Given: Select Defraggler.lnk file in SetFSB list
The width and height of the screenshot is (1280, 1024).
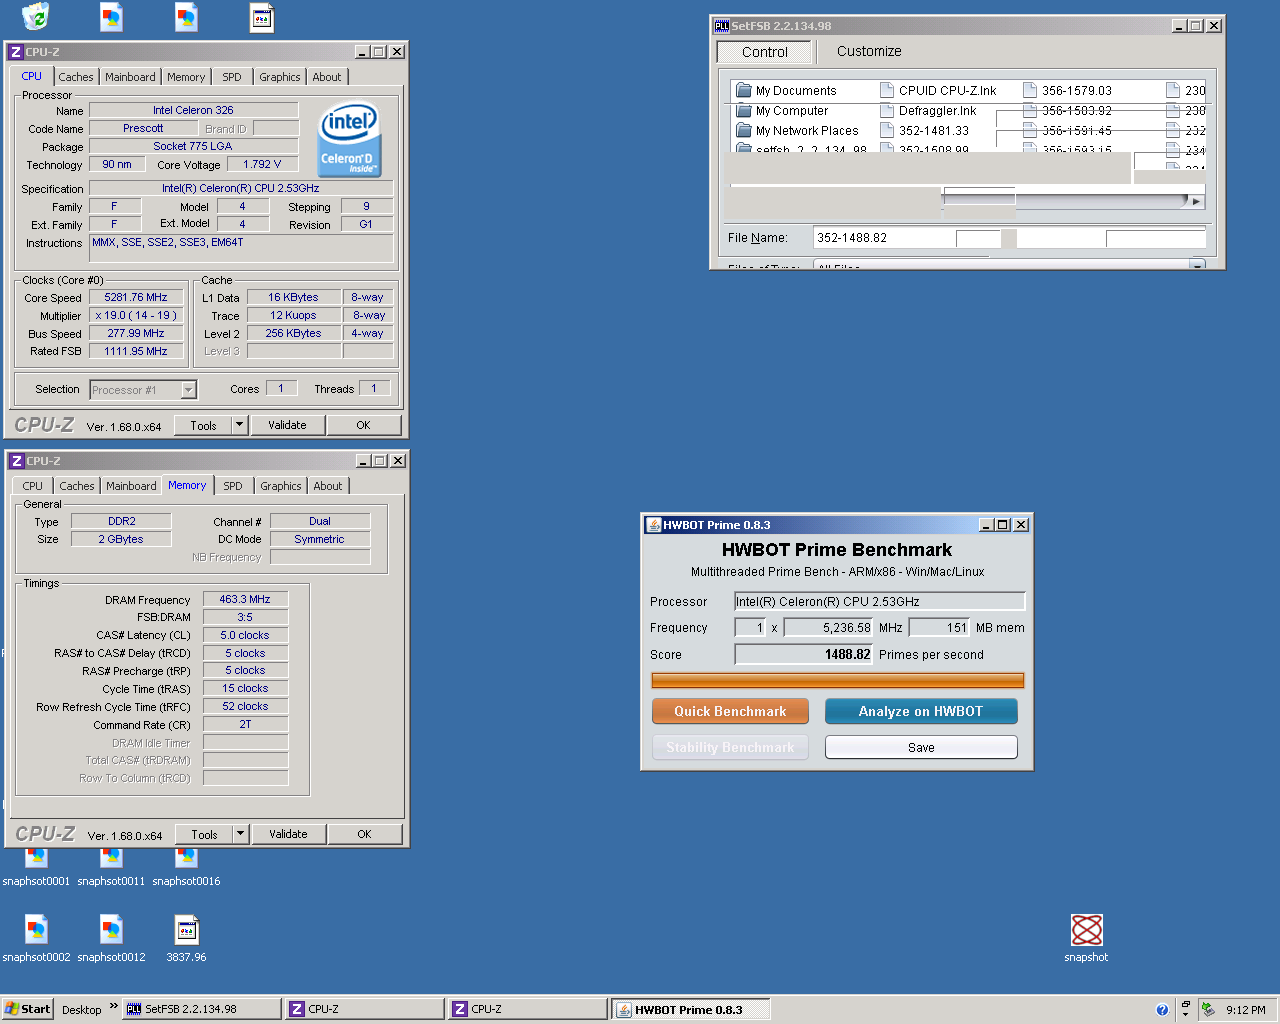Looking at the screenshot, I should point(928,111).
